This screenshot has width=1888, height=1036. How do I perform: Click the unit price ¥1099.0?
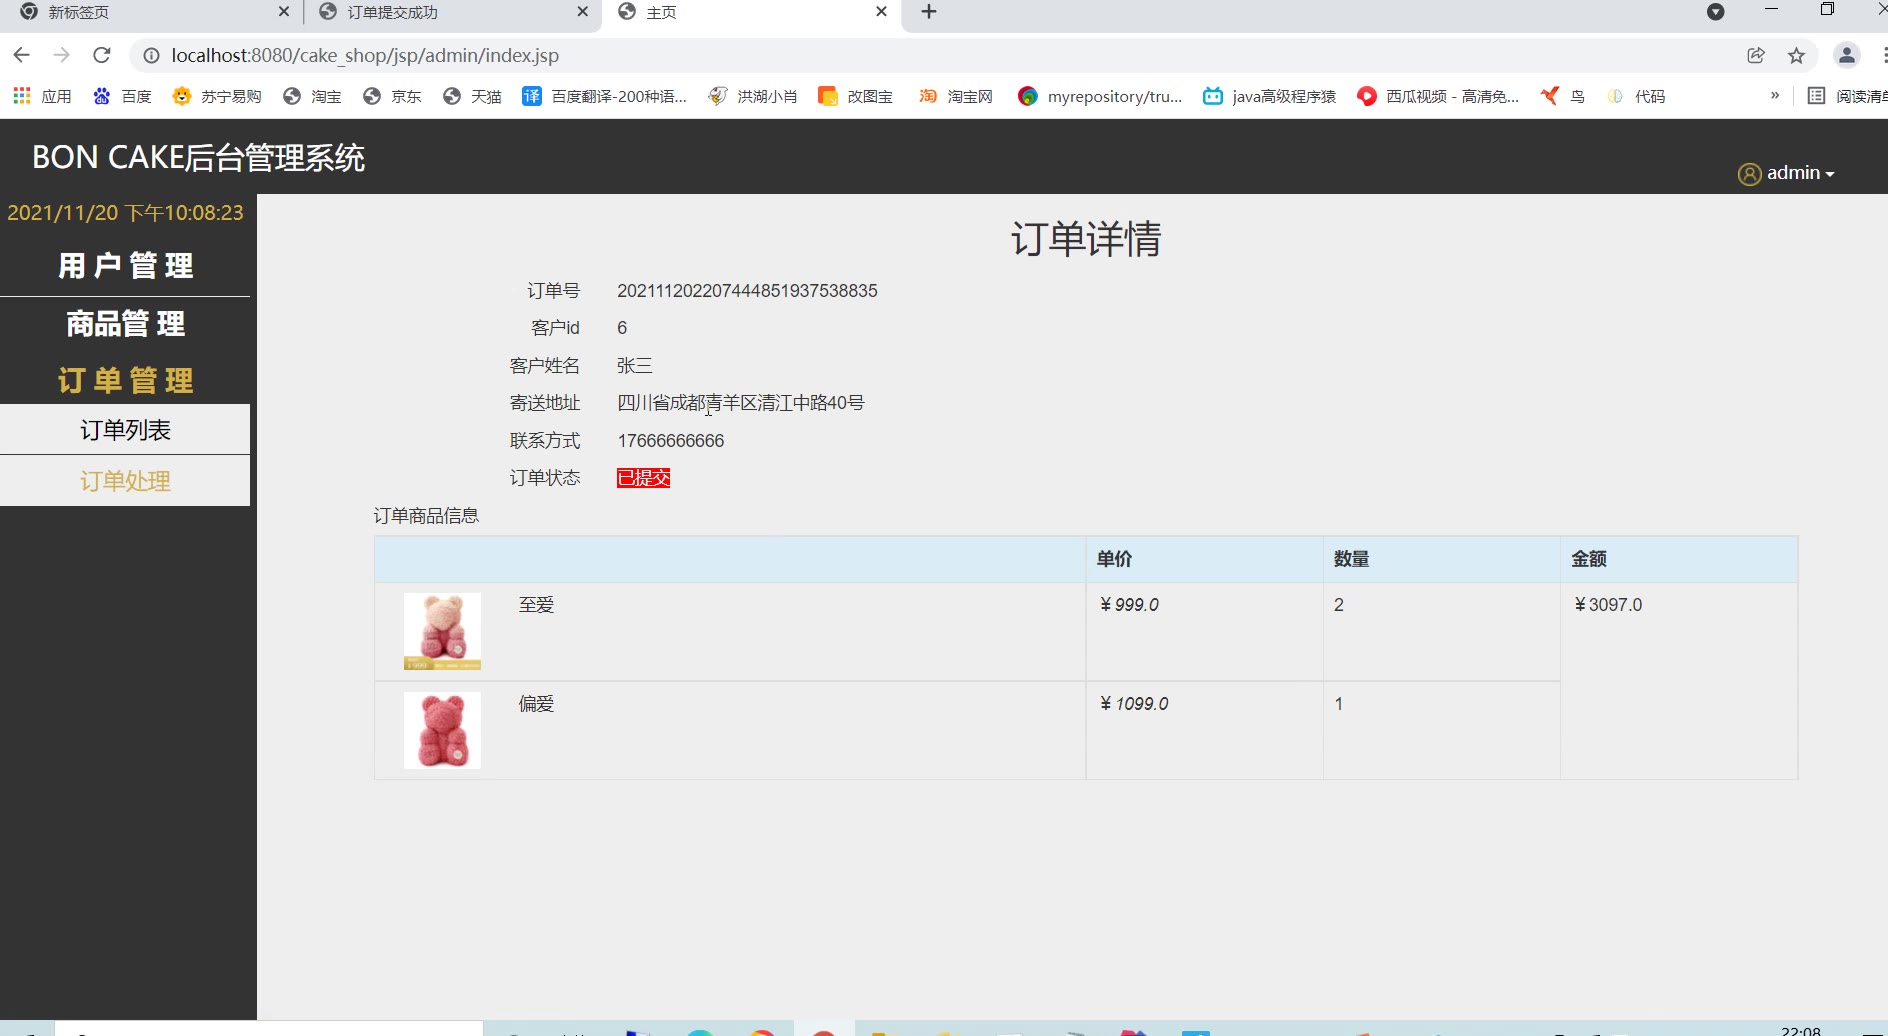1134,704
